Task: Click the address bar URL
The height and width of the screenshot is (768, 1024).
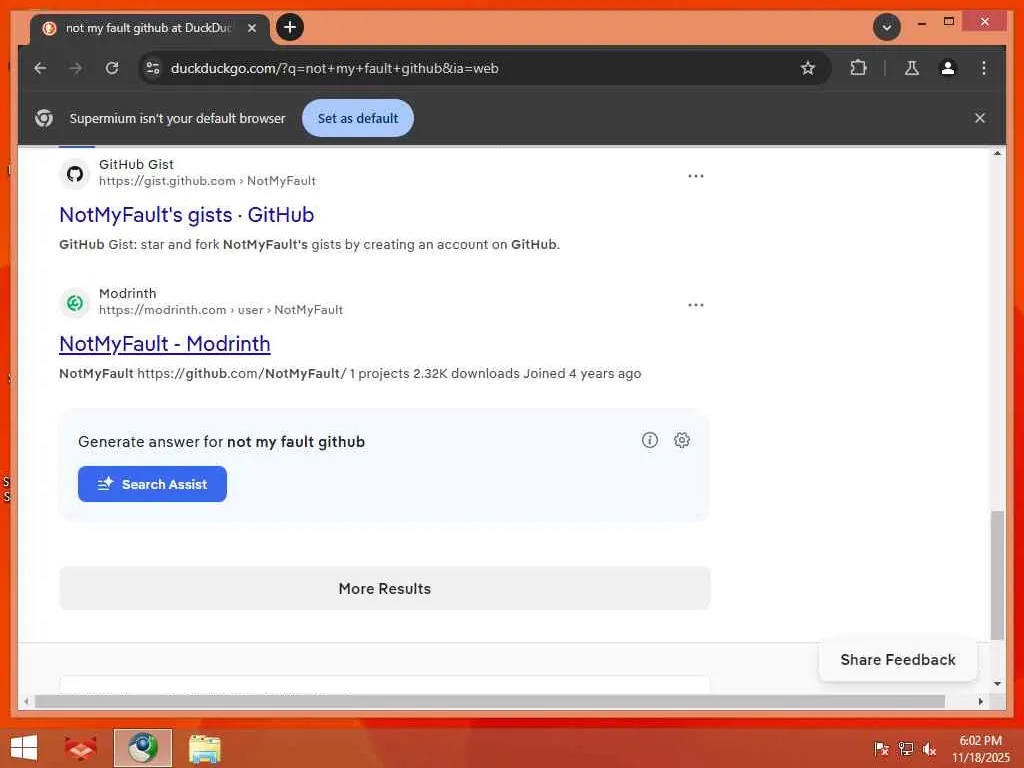Action: (334, 68)
